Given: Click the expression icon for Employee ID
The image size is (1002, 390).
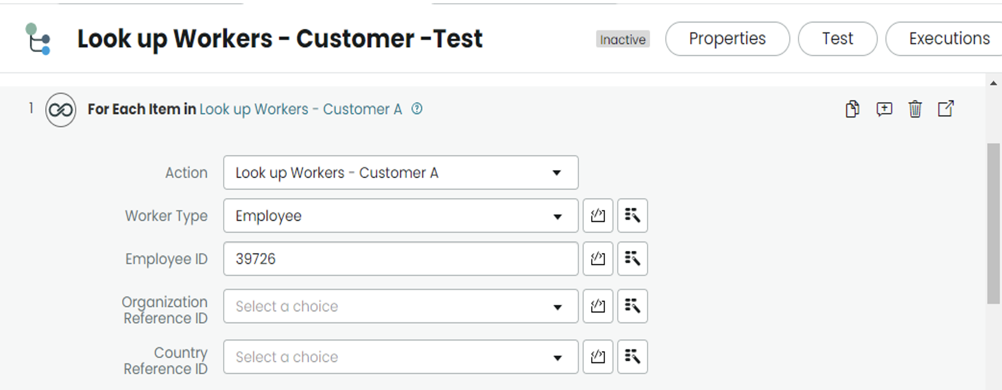Looking at the screenshot, I should (598, 259).
